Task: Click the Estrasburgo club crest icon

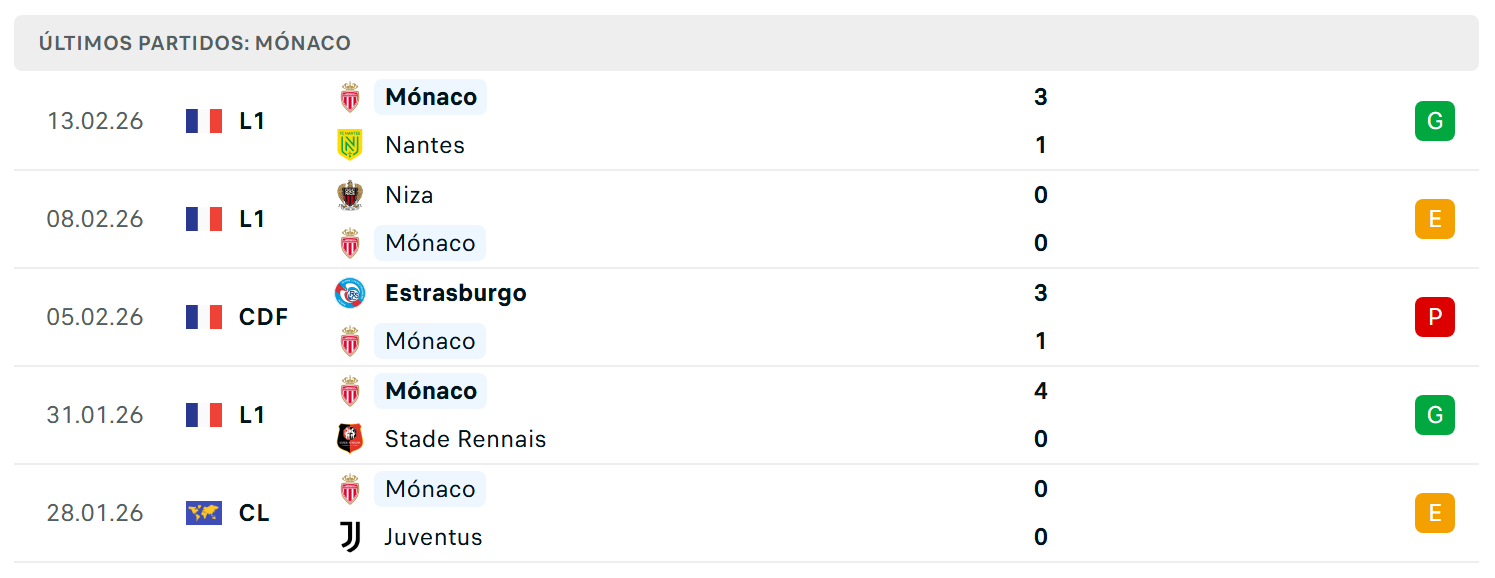Action: click(350, 293)
